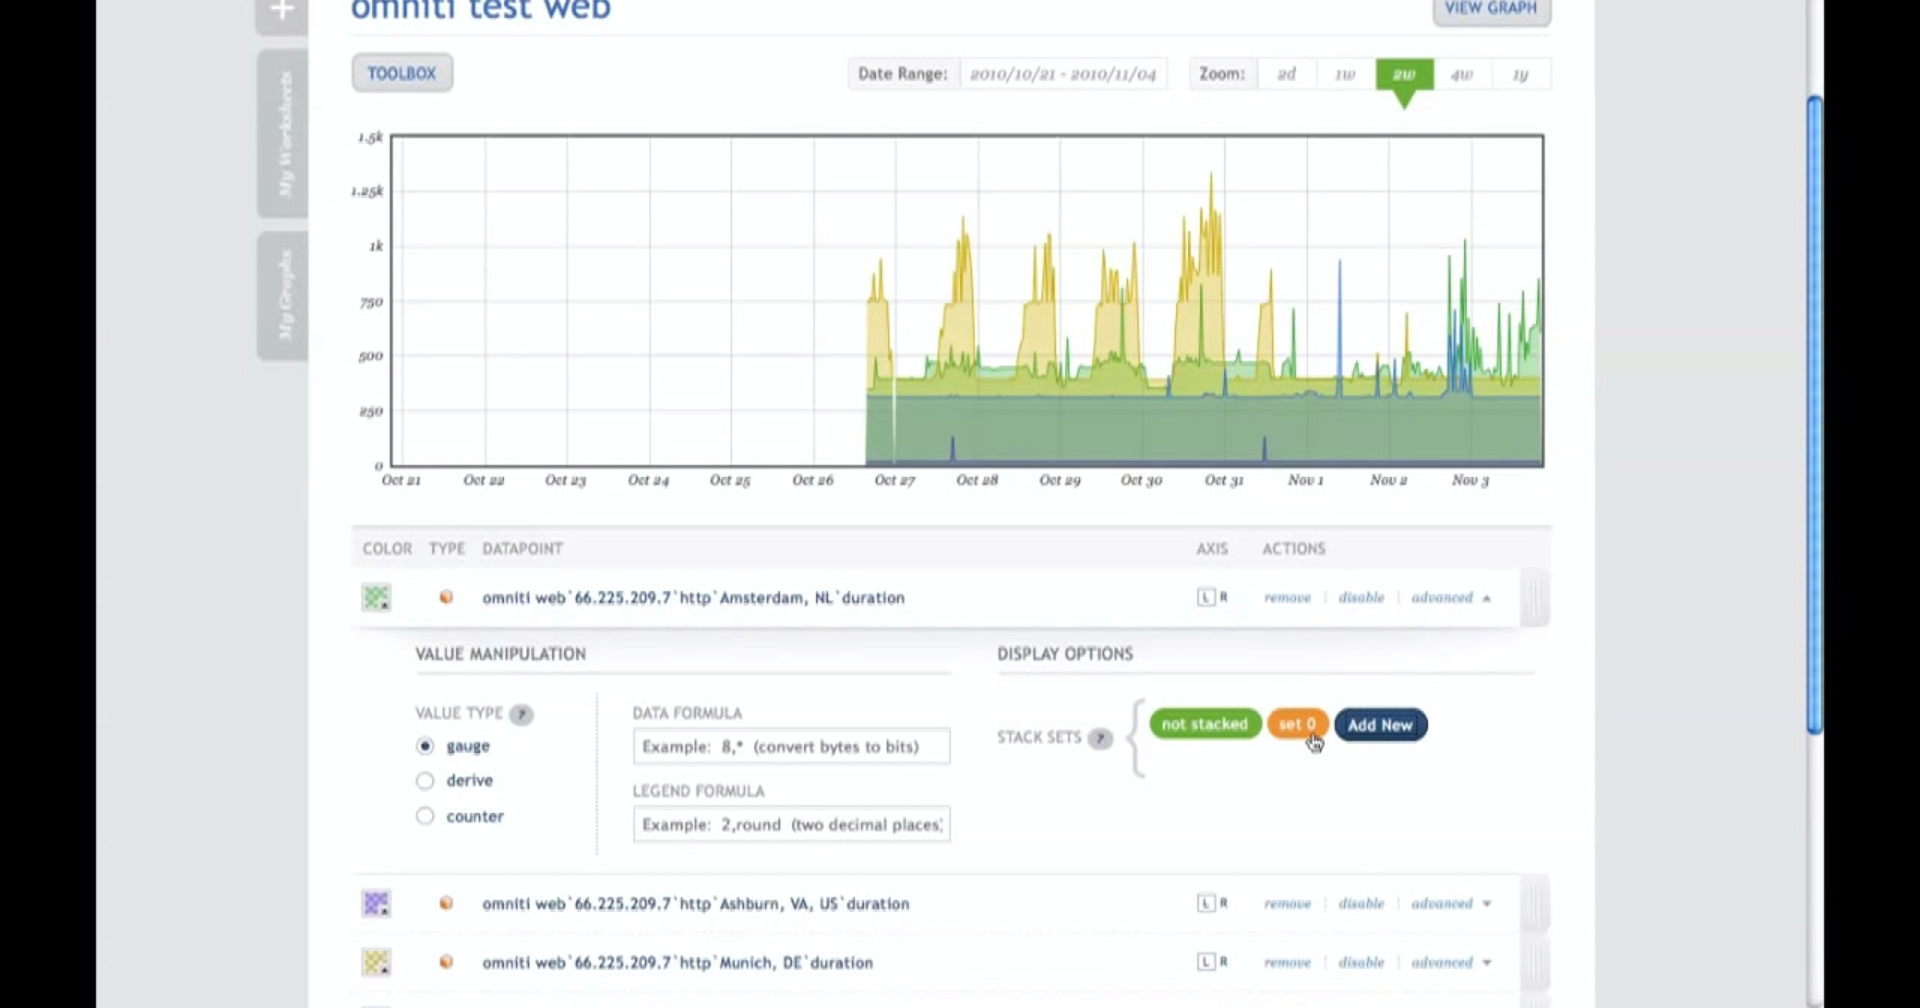The image size is (1920, 1008).
Task: Open color swatch for Ashburn datapoint
Action: coord(376,904)
